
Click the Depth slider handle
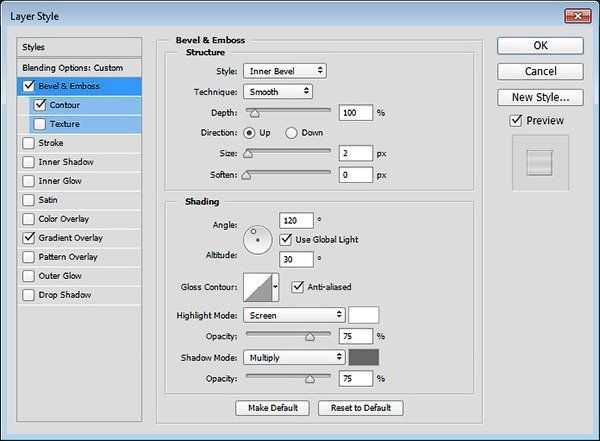(255, 114)
